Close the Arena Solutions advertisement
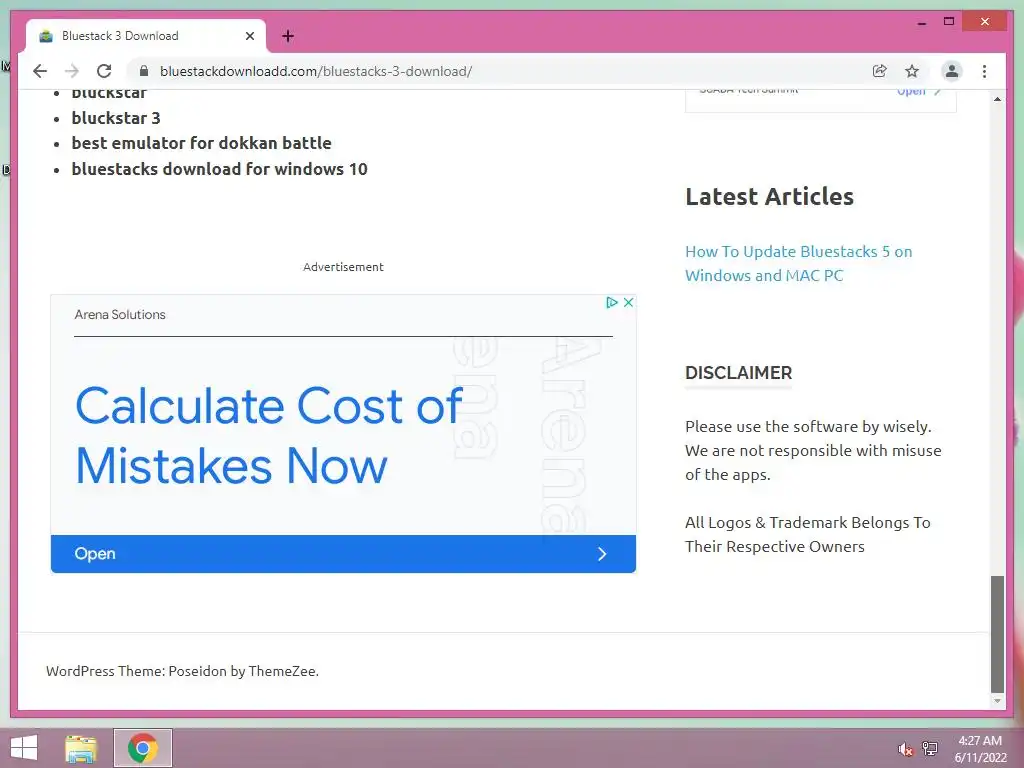 pos(628,302)
